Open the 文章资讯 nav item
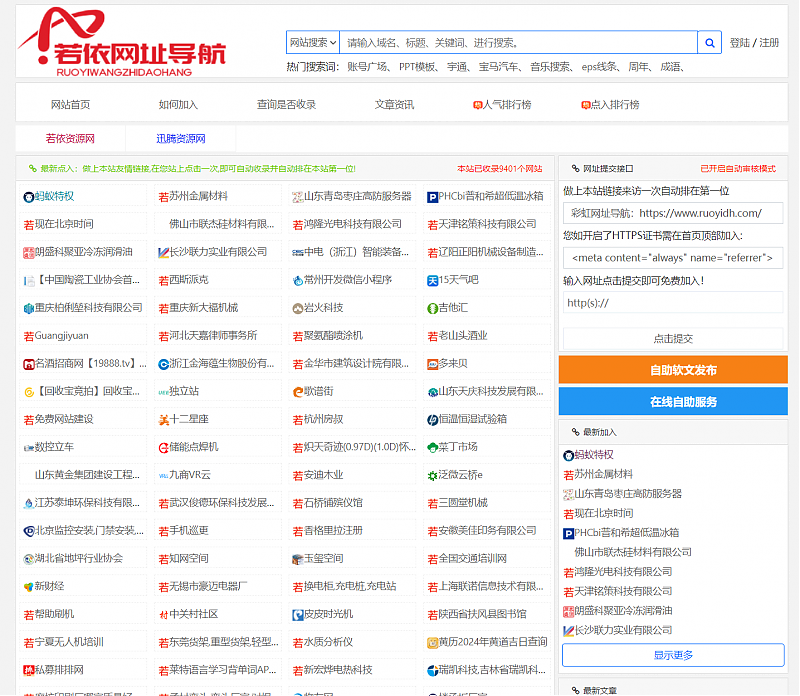This screenshot has width=800, height=696. tap(394, 105)
